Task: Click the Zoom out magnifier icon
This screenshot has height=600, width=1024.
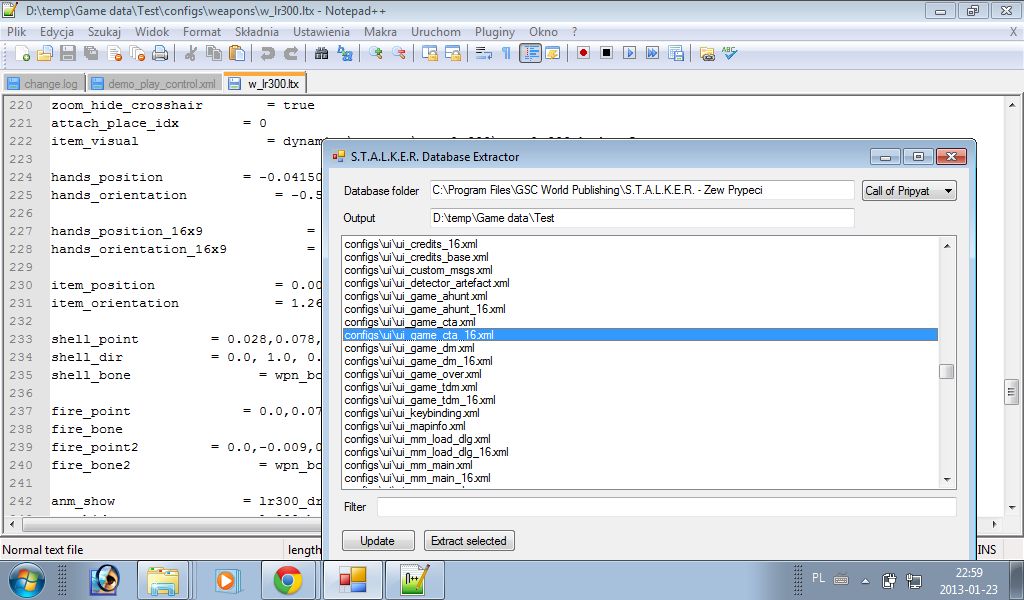Action: pyautogui.click(x=398, y=54)
